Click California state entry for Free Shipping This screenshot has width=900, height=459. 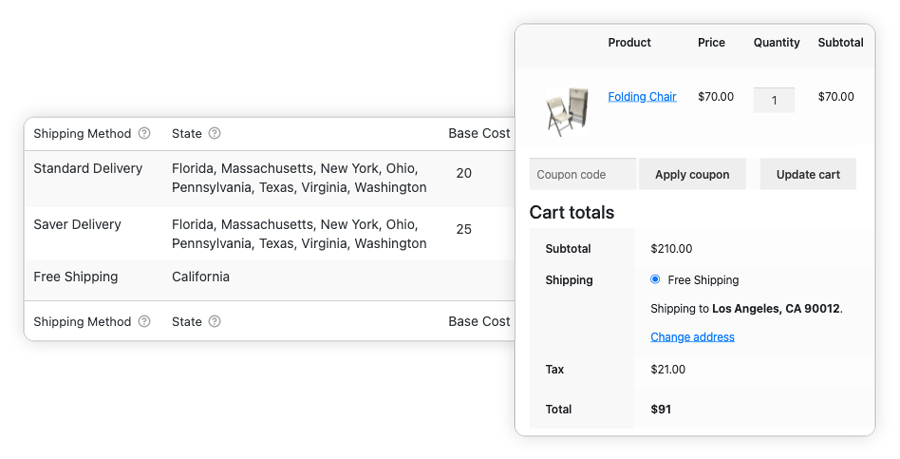(201, 277)
